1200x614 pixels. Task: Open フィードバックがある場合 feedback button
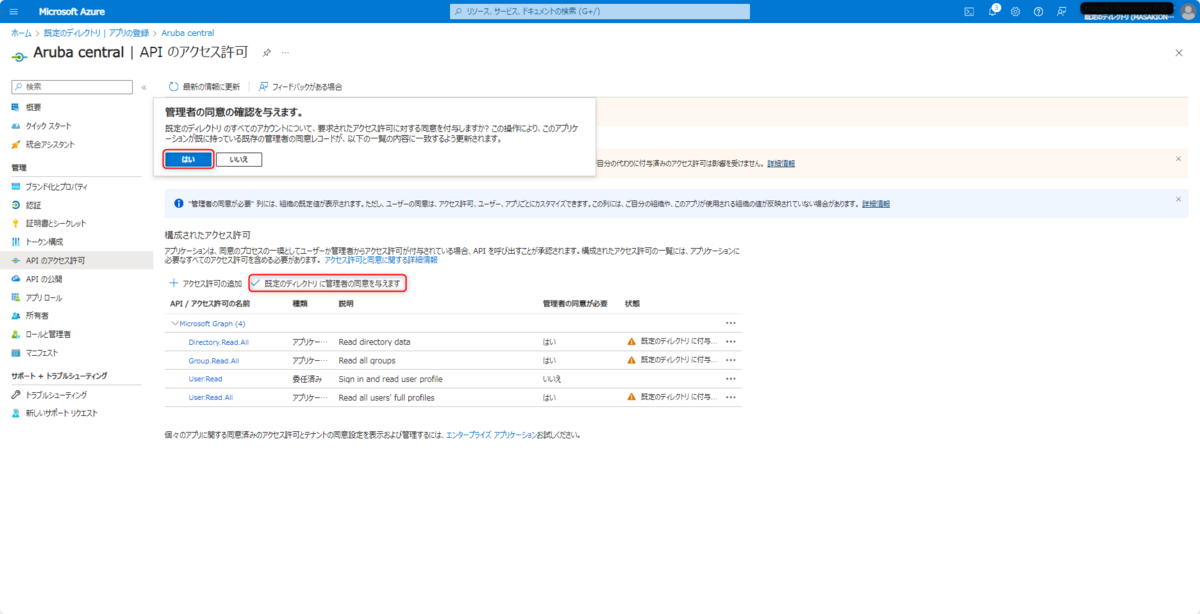point(300,87)
